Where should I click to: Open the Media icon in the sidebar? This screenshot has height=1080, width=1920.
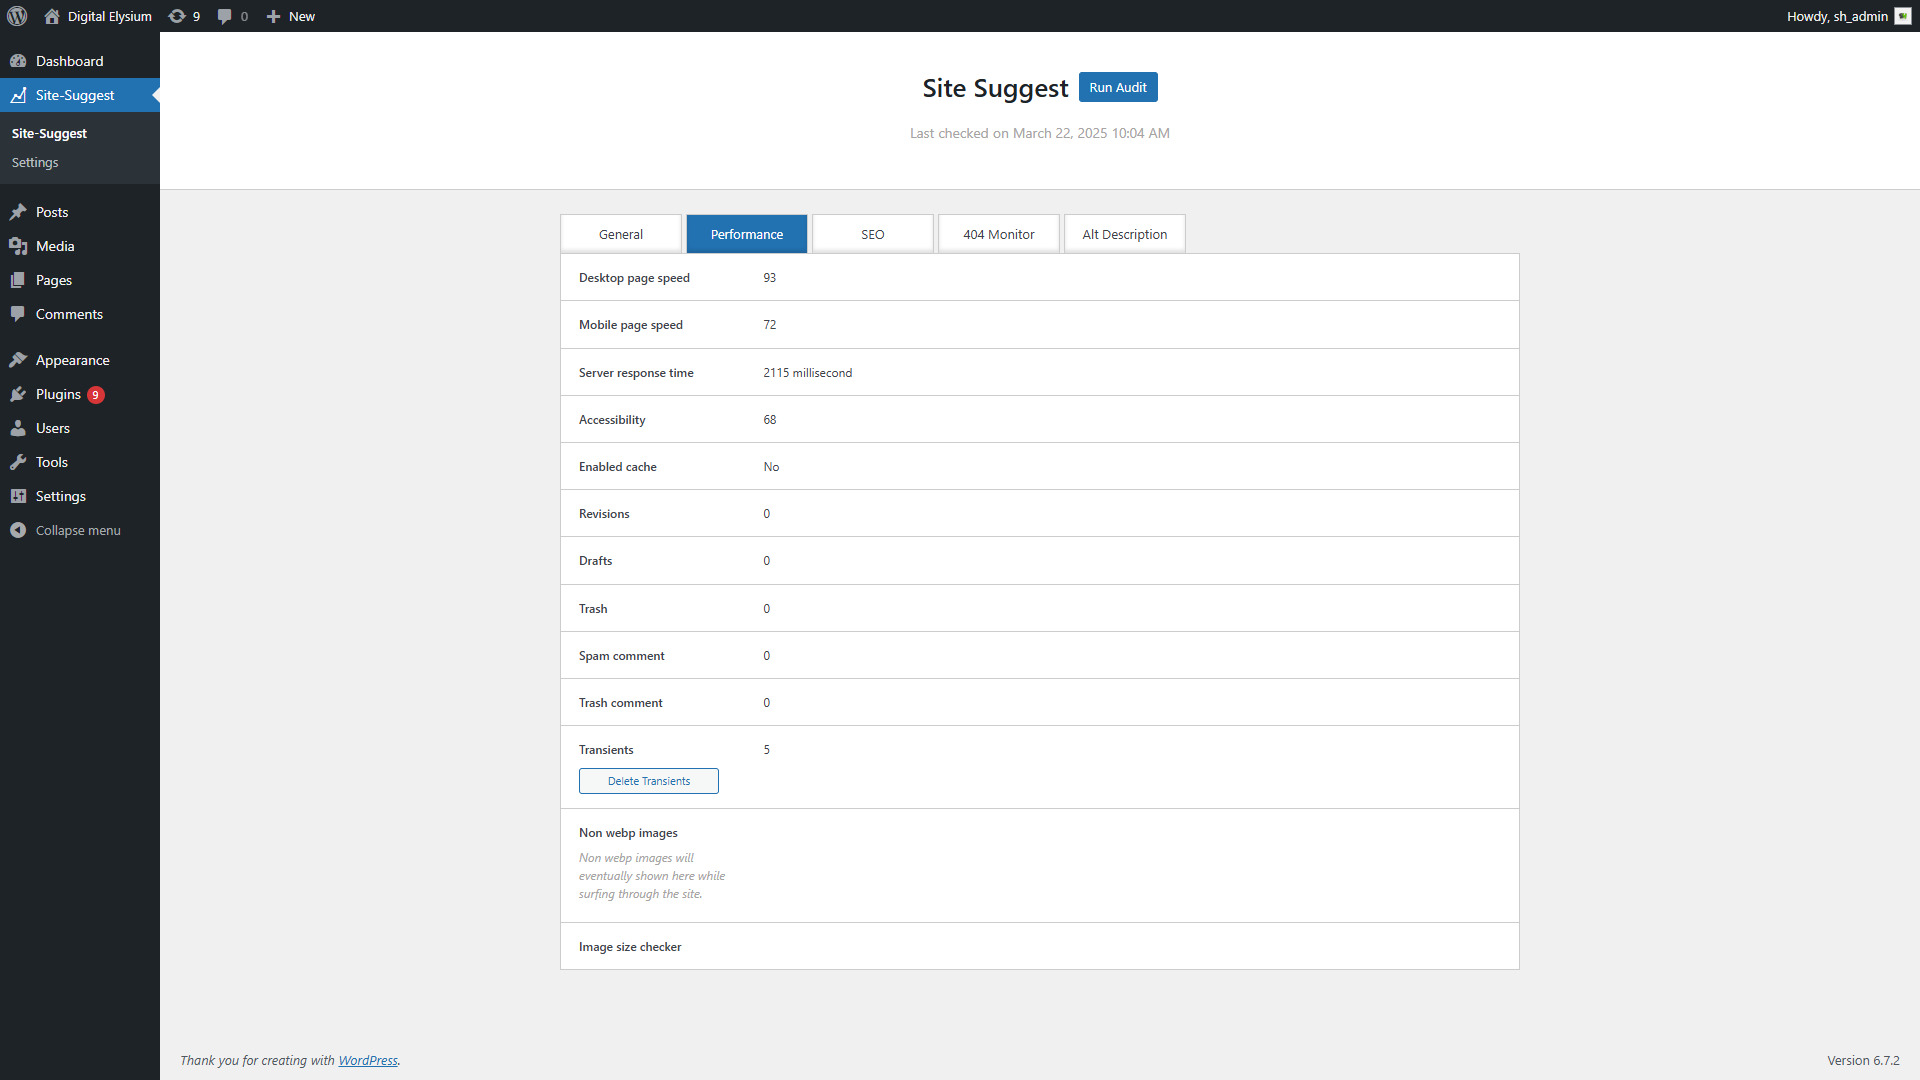click(x=18, y=246)
